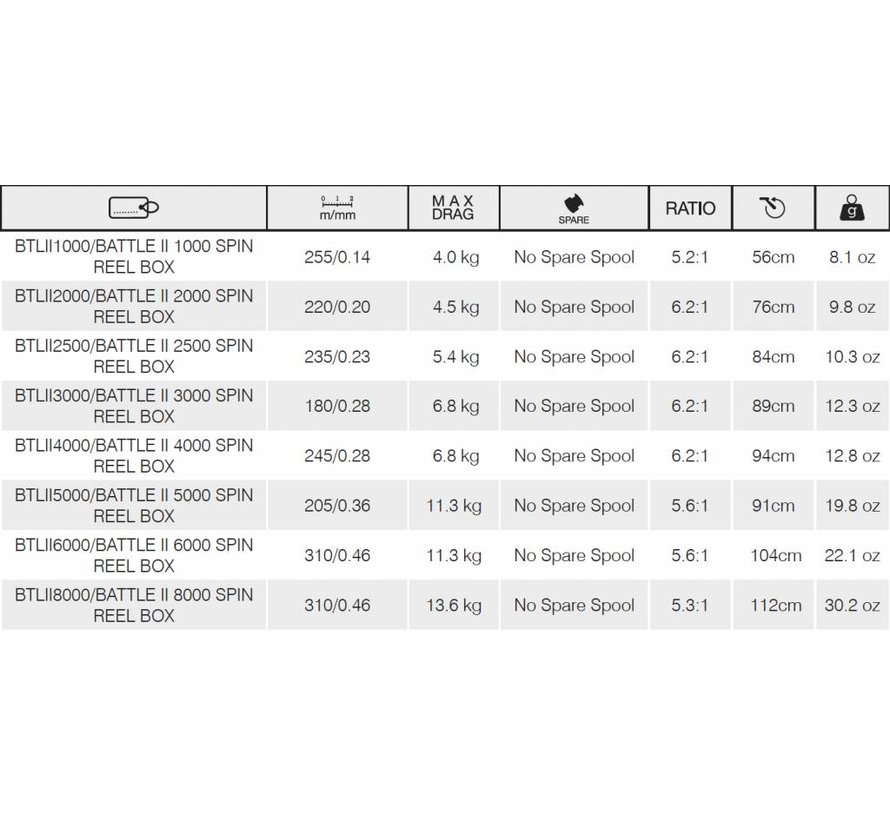Click the 22.1 oz weight value
890x820 pixels.
coord(852,556)
